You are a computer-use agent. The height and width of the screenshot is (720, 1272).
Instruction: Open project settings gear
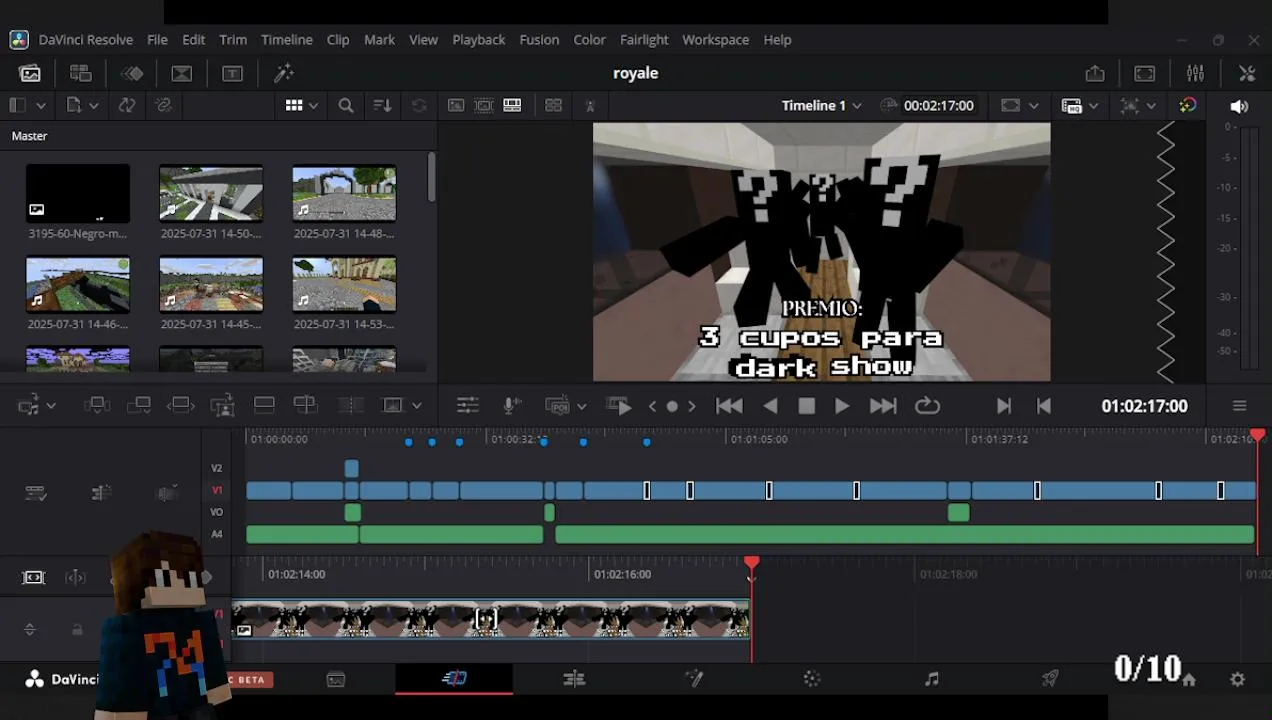point(1238,679)
